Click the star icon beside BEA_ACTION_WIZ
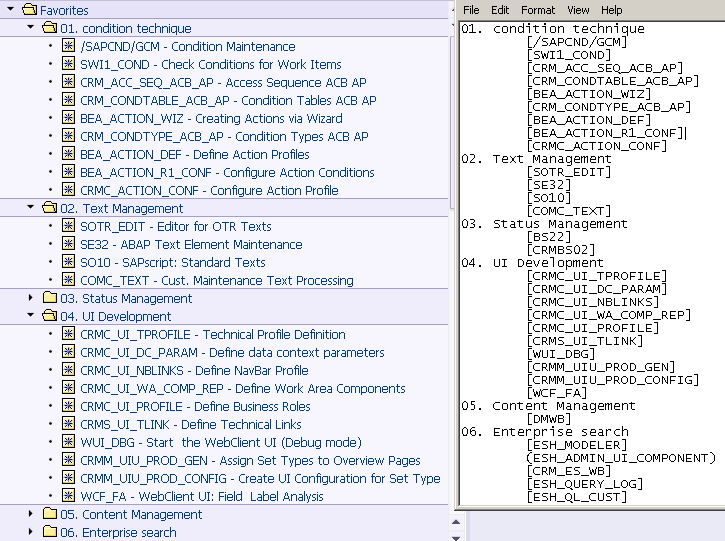 click(x=68, y=118)
